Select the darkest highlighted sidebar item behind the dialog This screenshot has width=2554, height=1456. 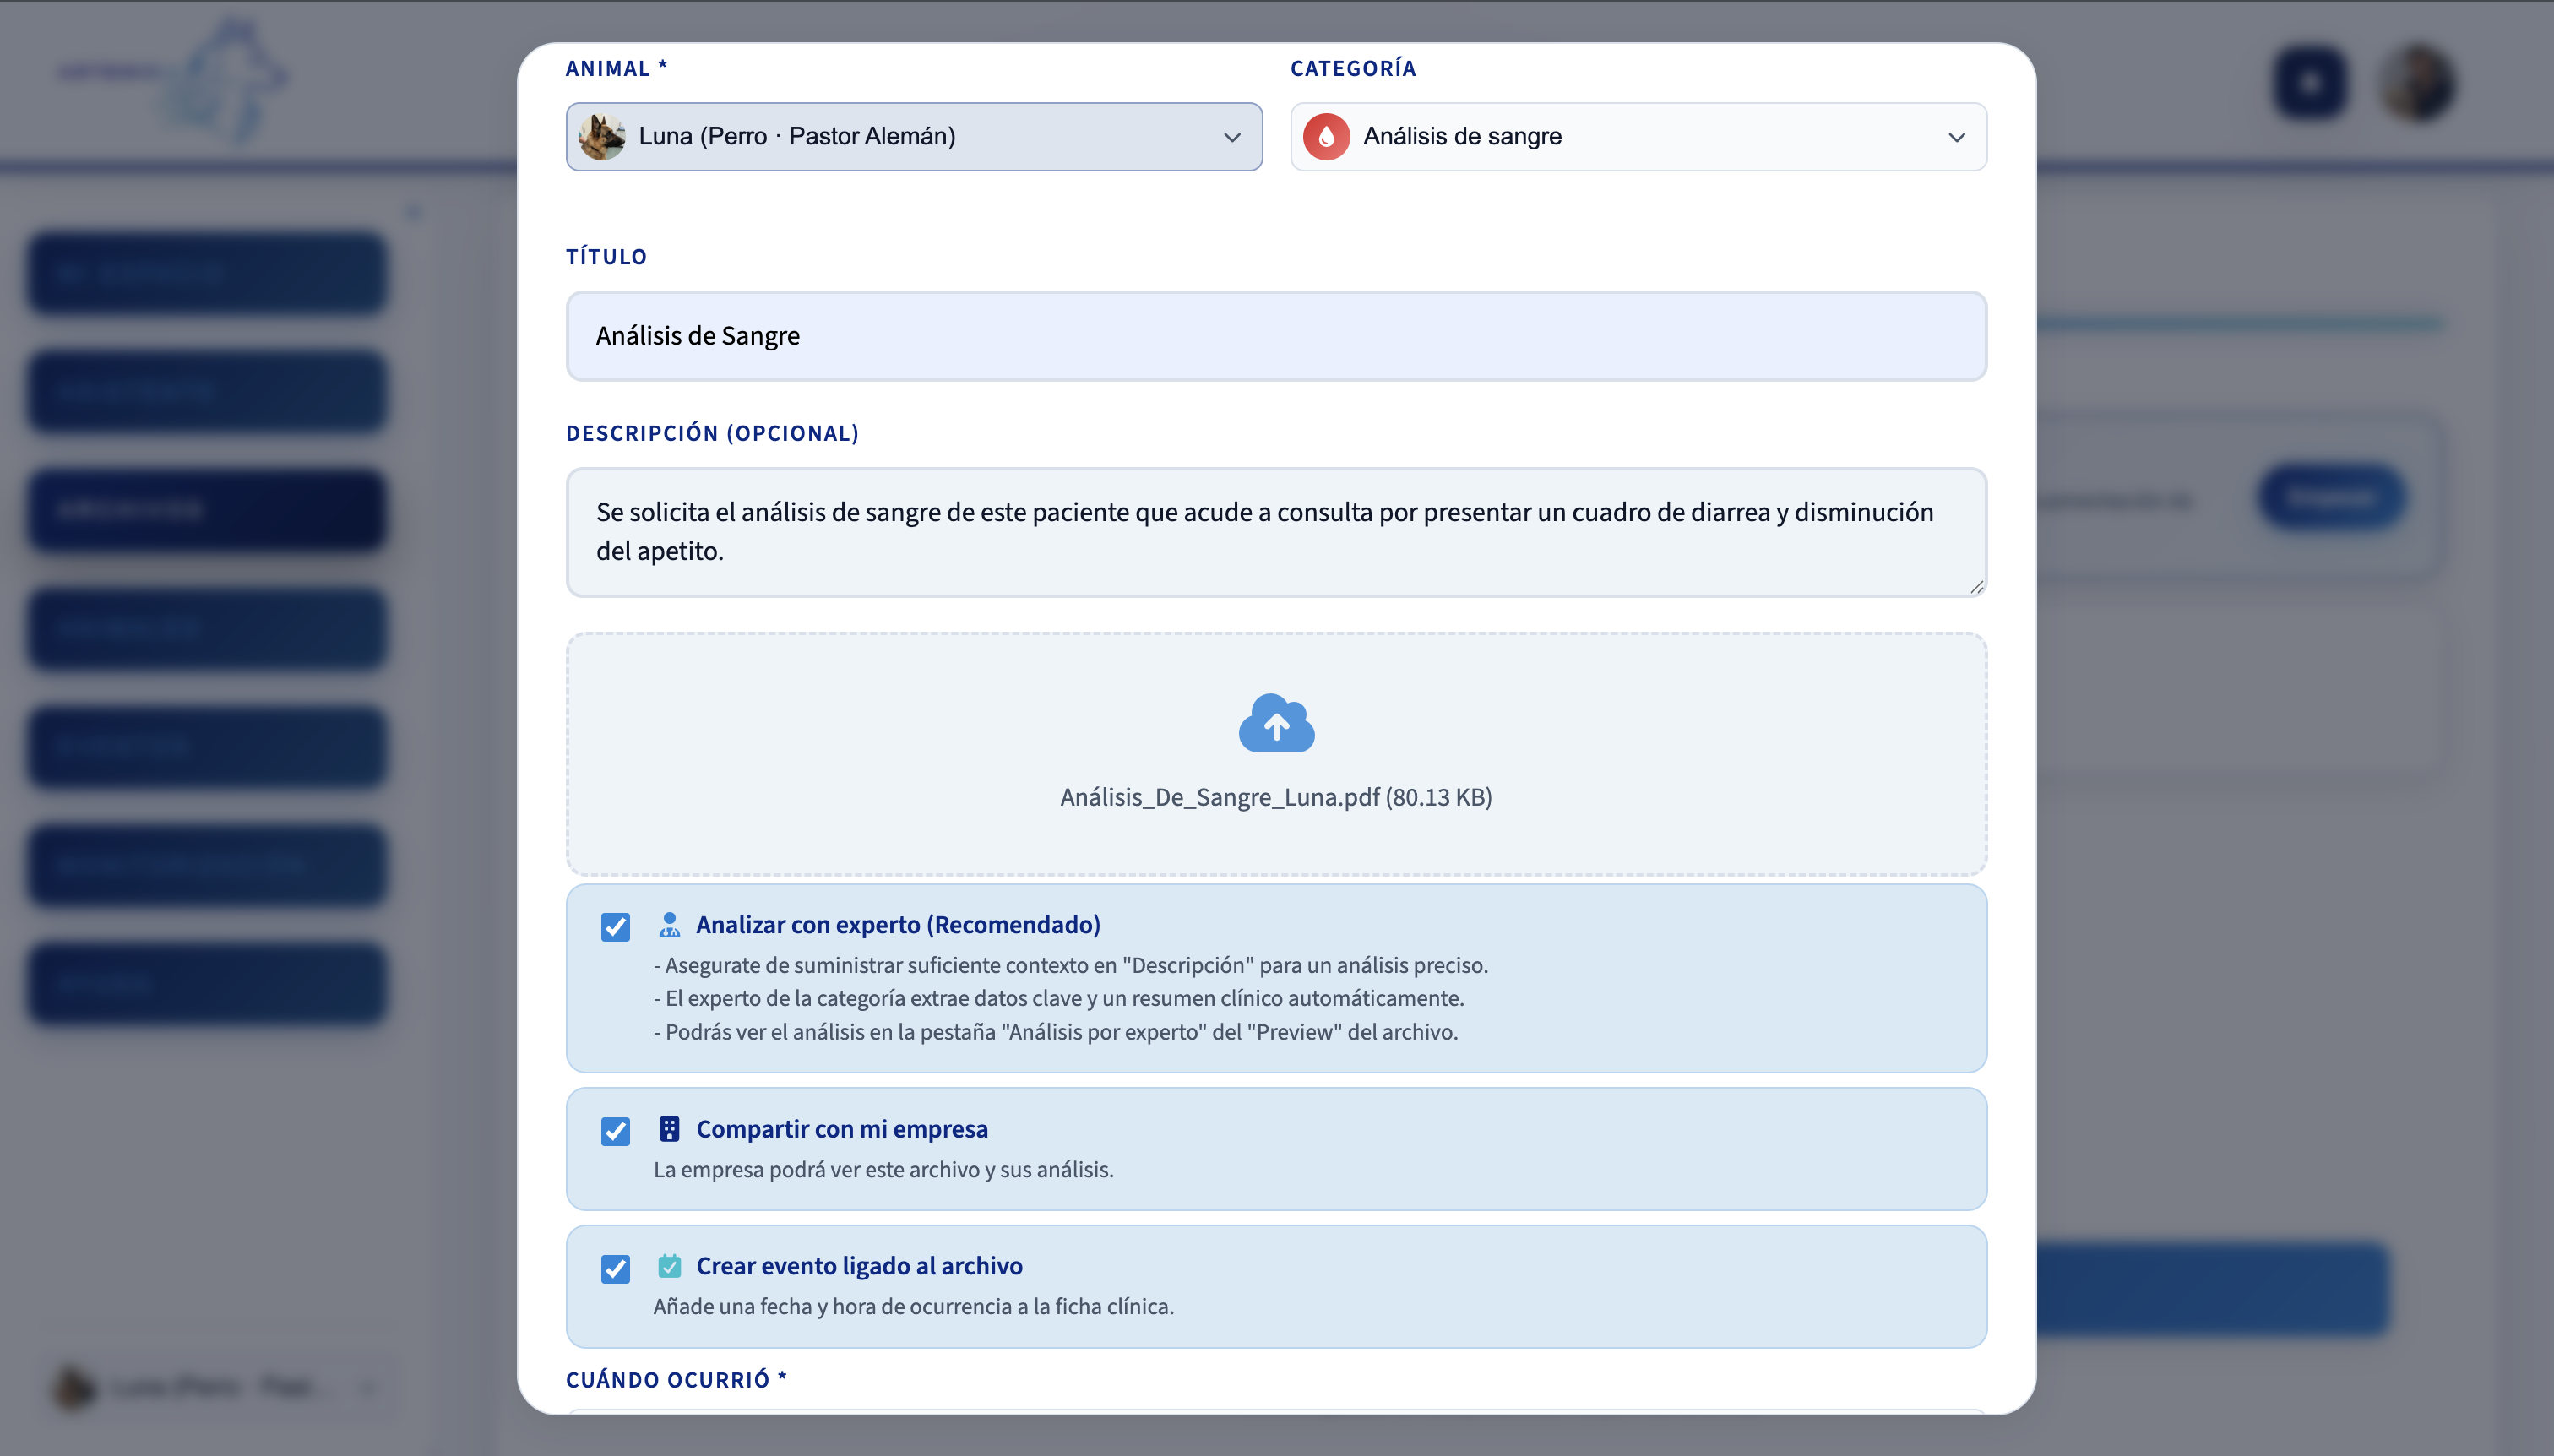click(x=207, y=509)
